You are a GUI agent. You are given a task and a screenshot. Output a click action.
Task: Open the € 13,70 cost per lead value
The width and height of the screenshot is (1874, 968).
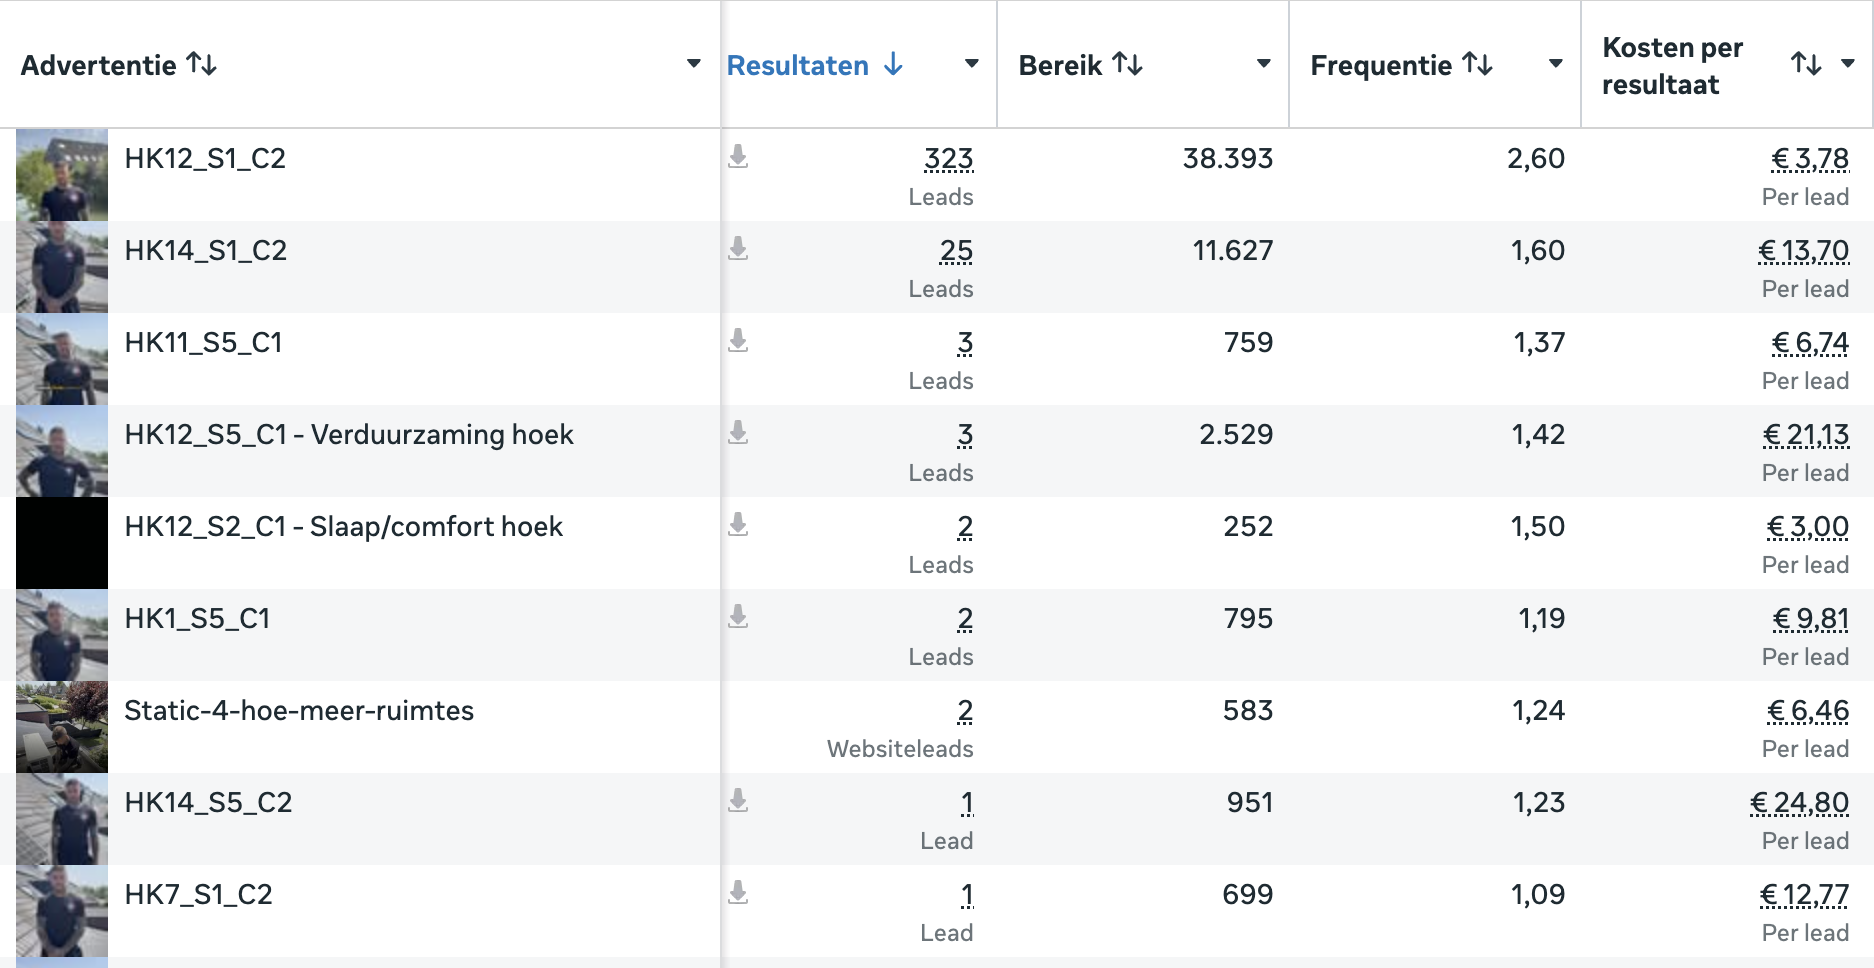pyautogui.click(x=1804, y=251)
